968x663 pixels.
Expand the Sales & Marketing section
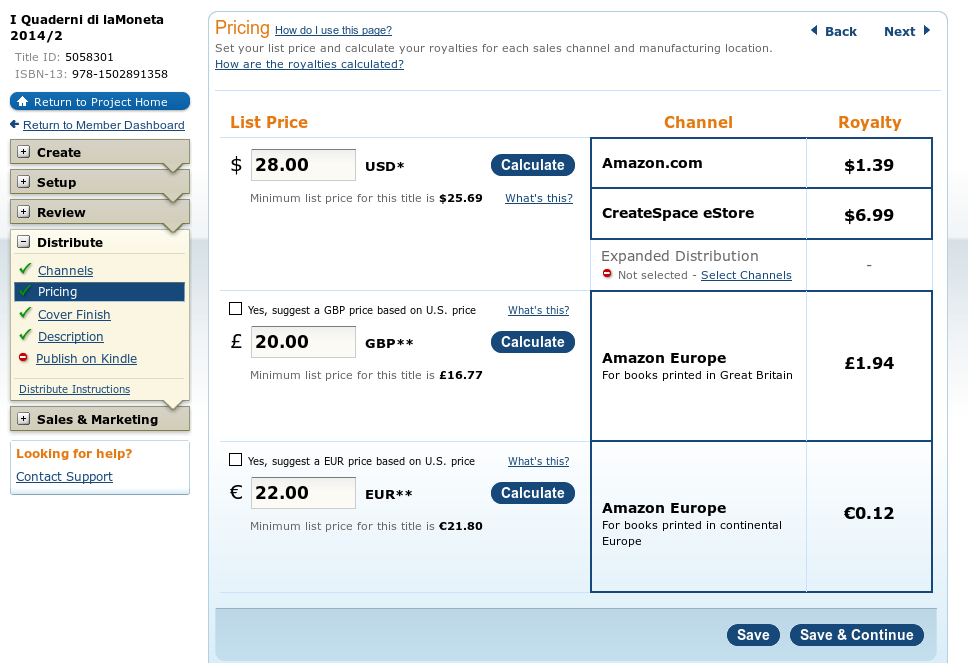(23, 419)
